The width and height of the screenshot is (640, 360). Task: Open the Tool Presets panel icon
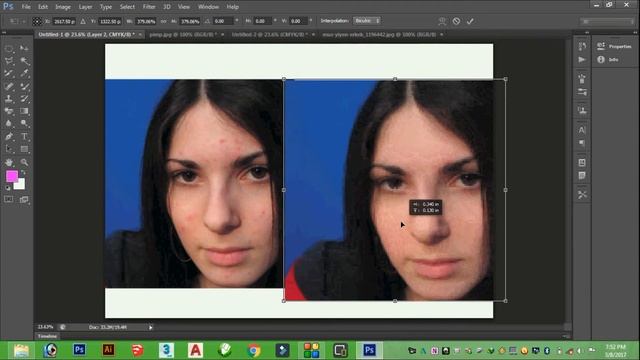pos(582,195)
